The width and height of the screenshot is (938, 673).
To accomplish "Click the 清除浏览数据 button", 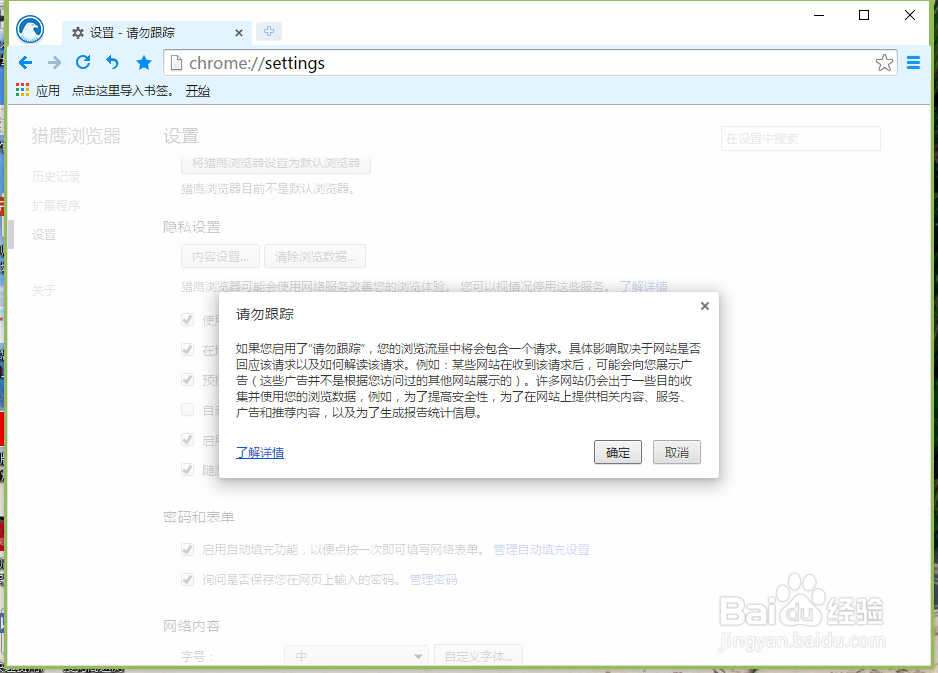I will click(x=315, y=257).
